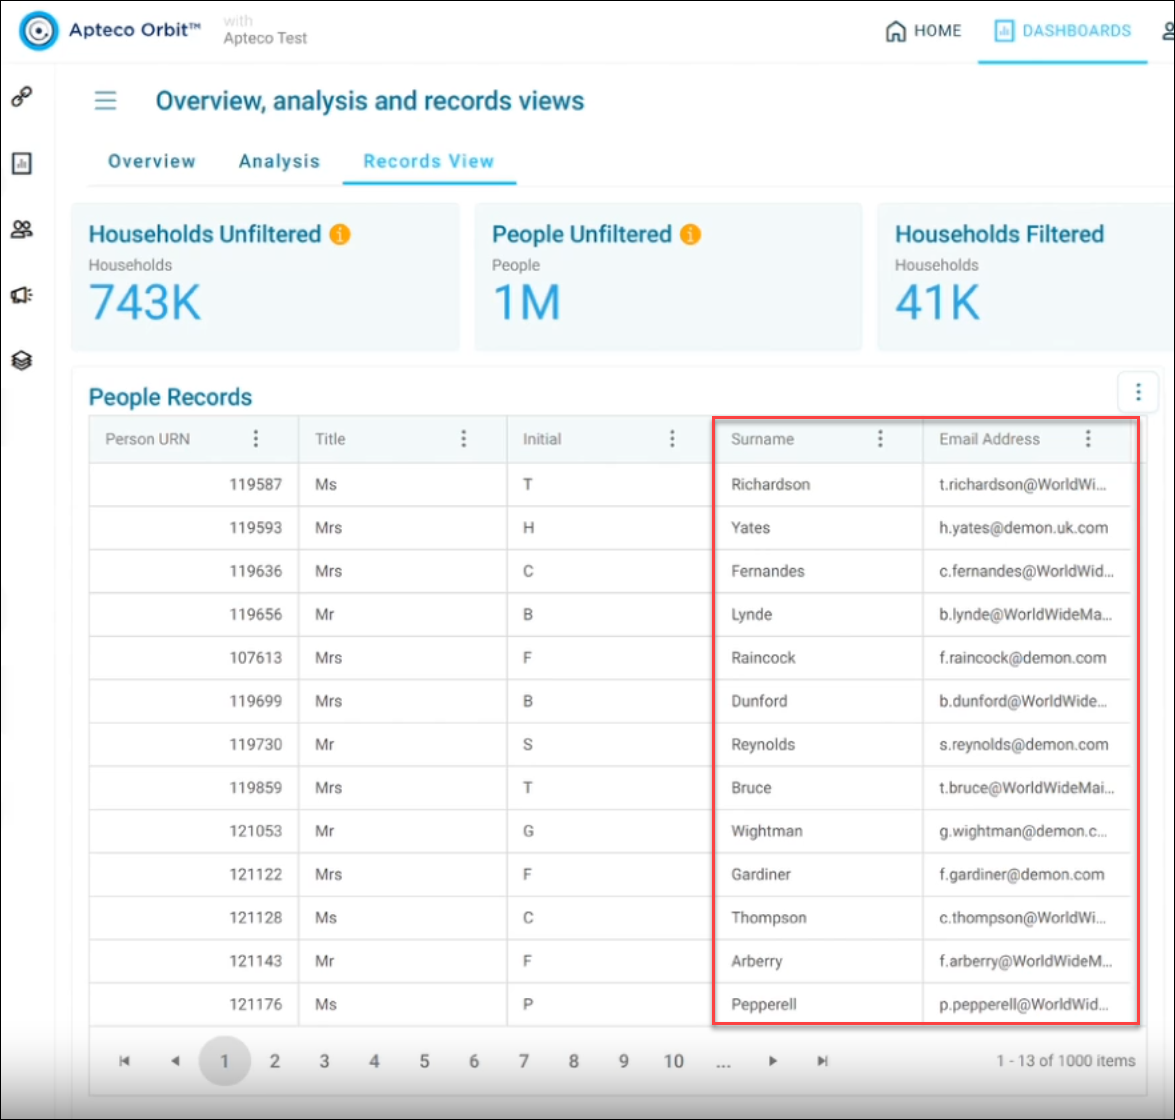Image resolution: width=1175 pixels, height=1120 pixels.
Task: Go to page 8 of records
Action: tap(573, 1061)
